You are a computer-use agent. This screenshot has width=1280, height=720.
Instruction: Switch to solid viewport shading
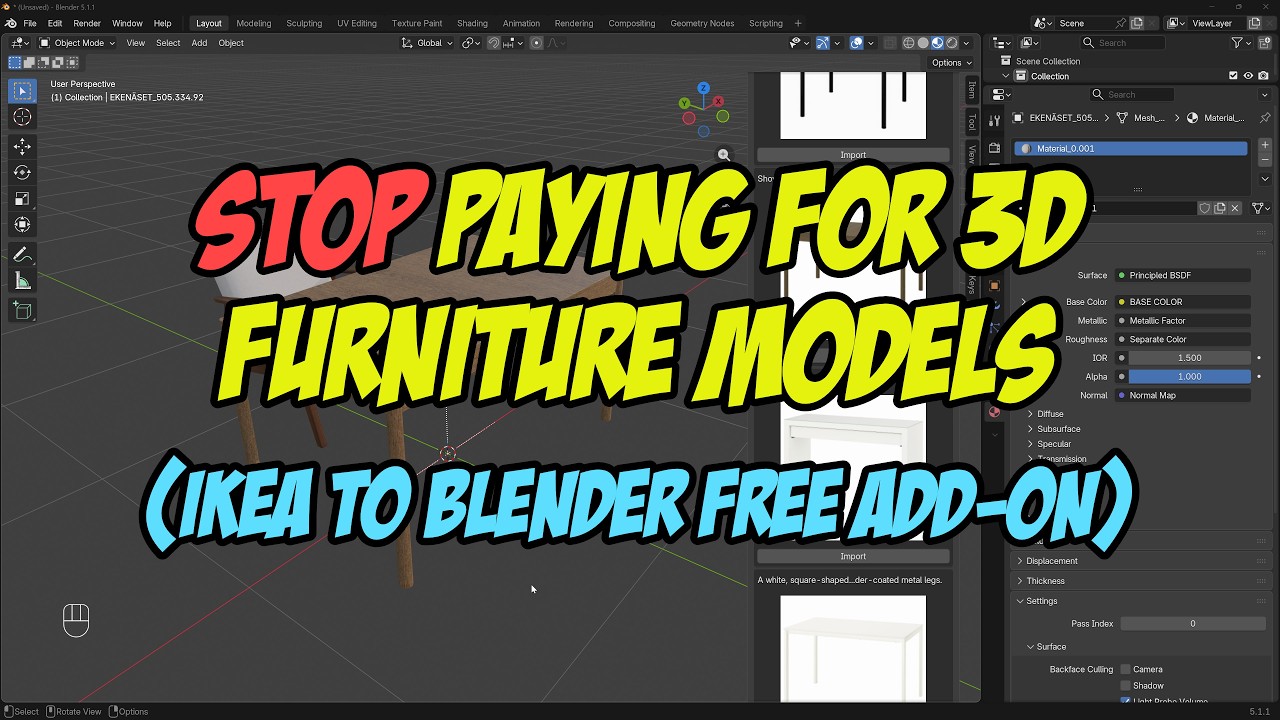click(923, 43)
